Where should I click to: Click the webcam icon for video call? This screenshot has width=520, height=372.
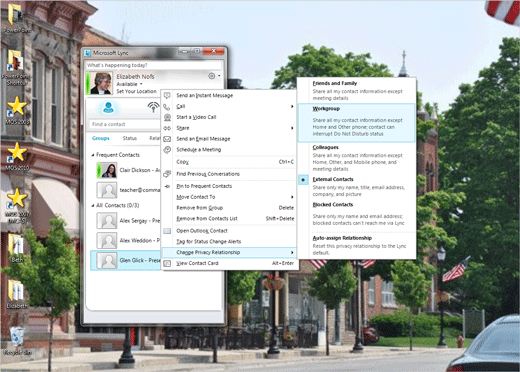(x=167, y=117)
